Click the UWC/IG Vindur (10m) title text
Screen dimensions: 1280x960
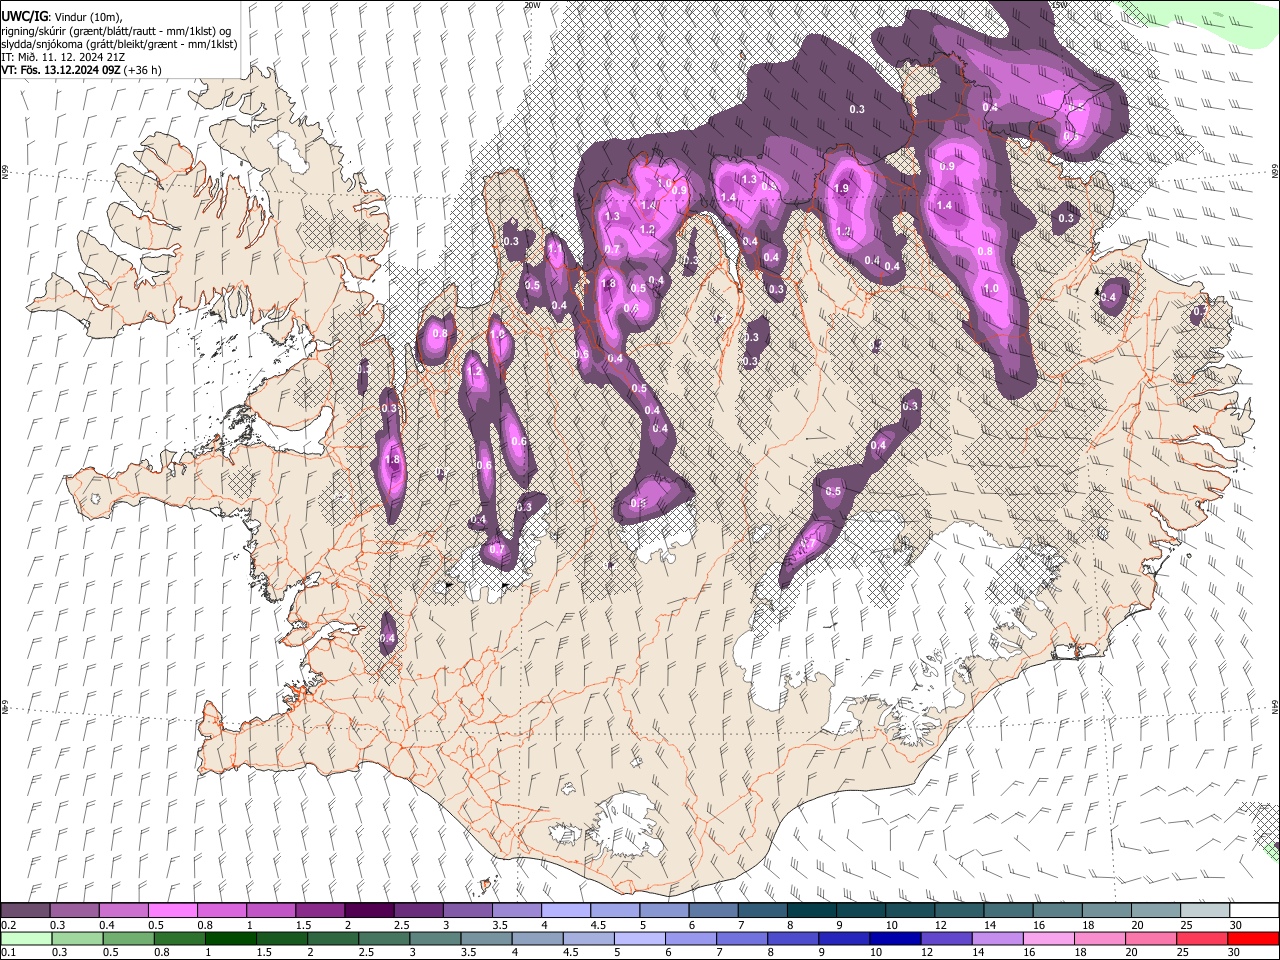(x=62, y=16)
